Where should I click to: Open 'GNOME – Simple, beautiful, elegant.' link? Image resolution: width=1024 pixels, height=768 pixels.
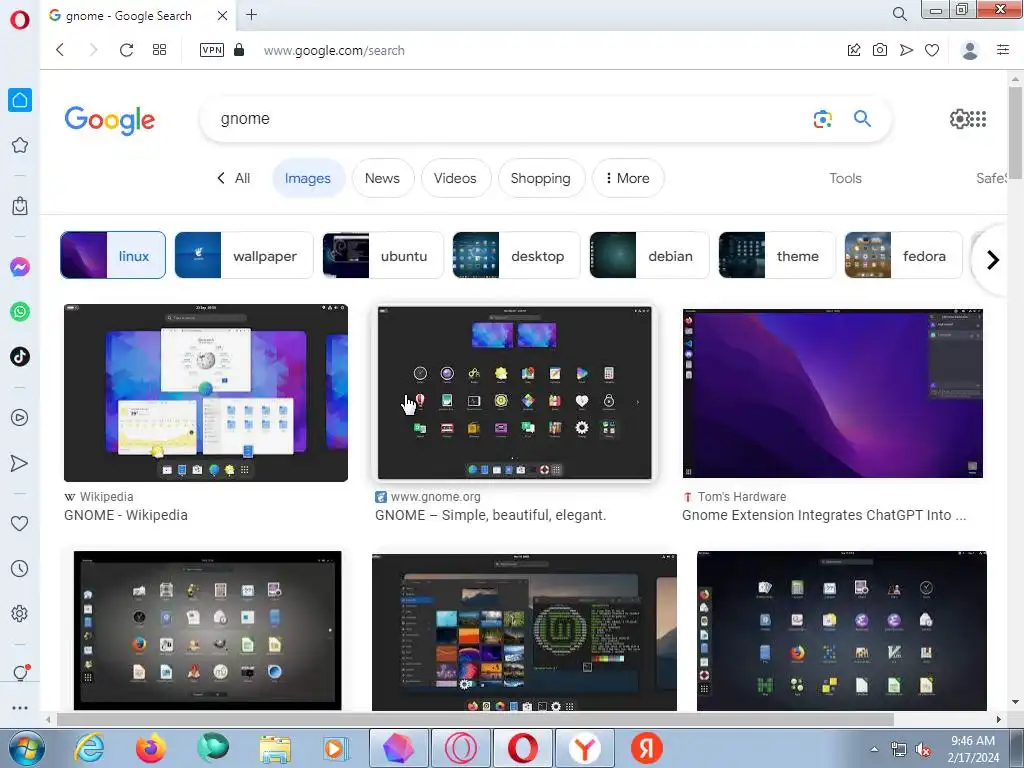point(490,515)
